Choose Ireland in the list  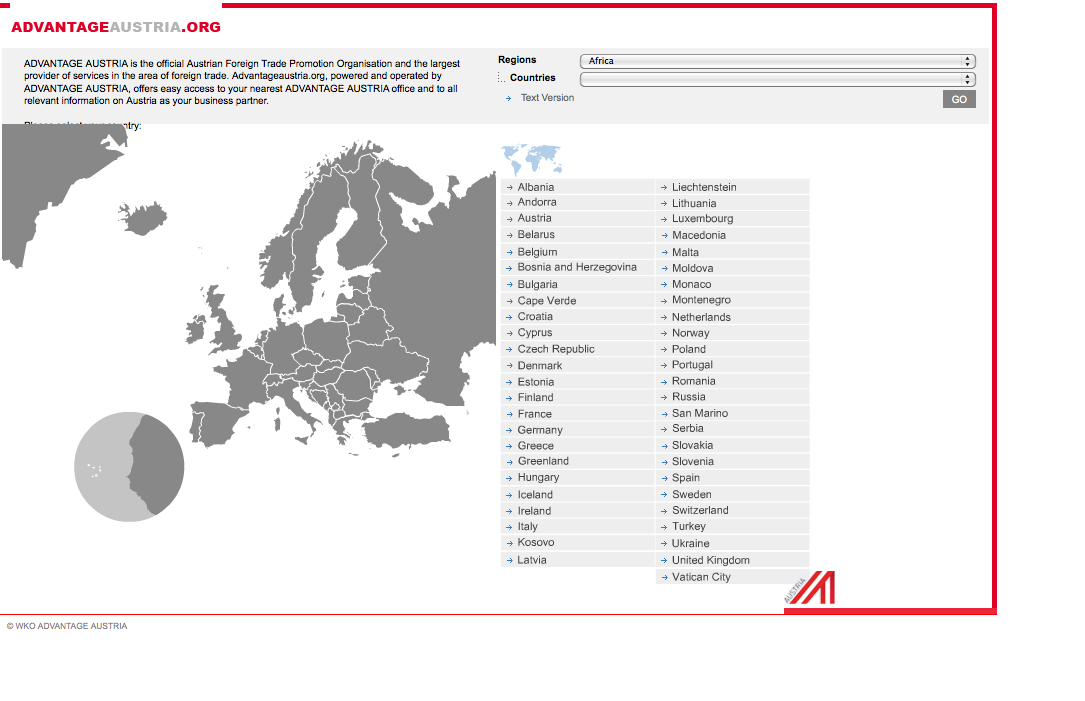point(534,511)
